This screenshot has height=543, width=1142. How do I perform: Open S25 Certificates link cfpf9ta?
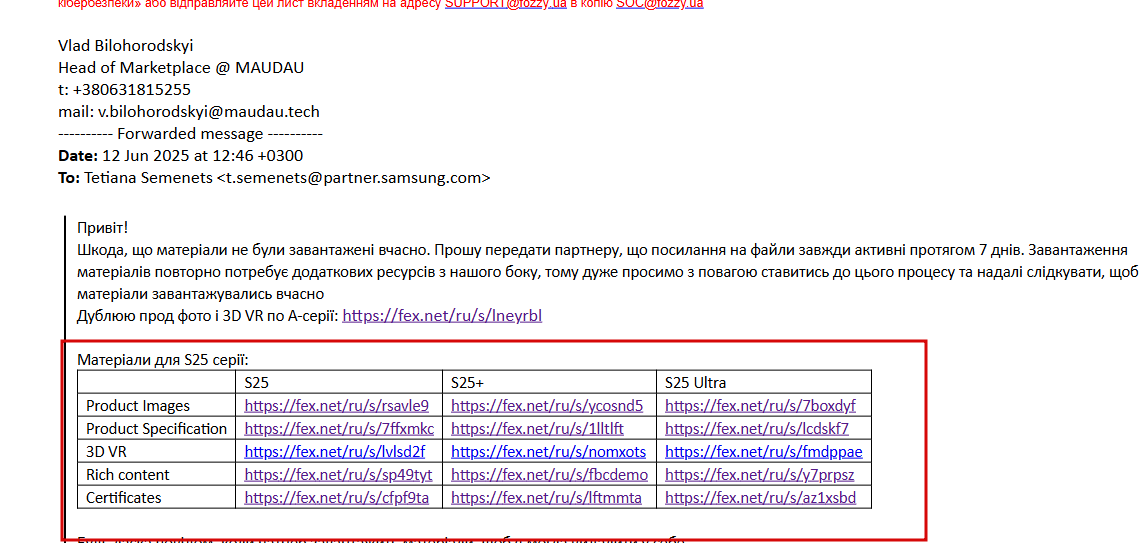point(337,499)
